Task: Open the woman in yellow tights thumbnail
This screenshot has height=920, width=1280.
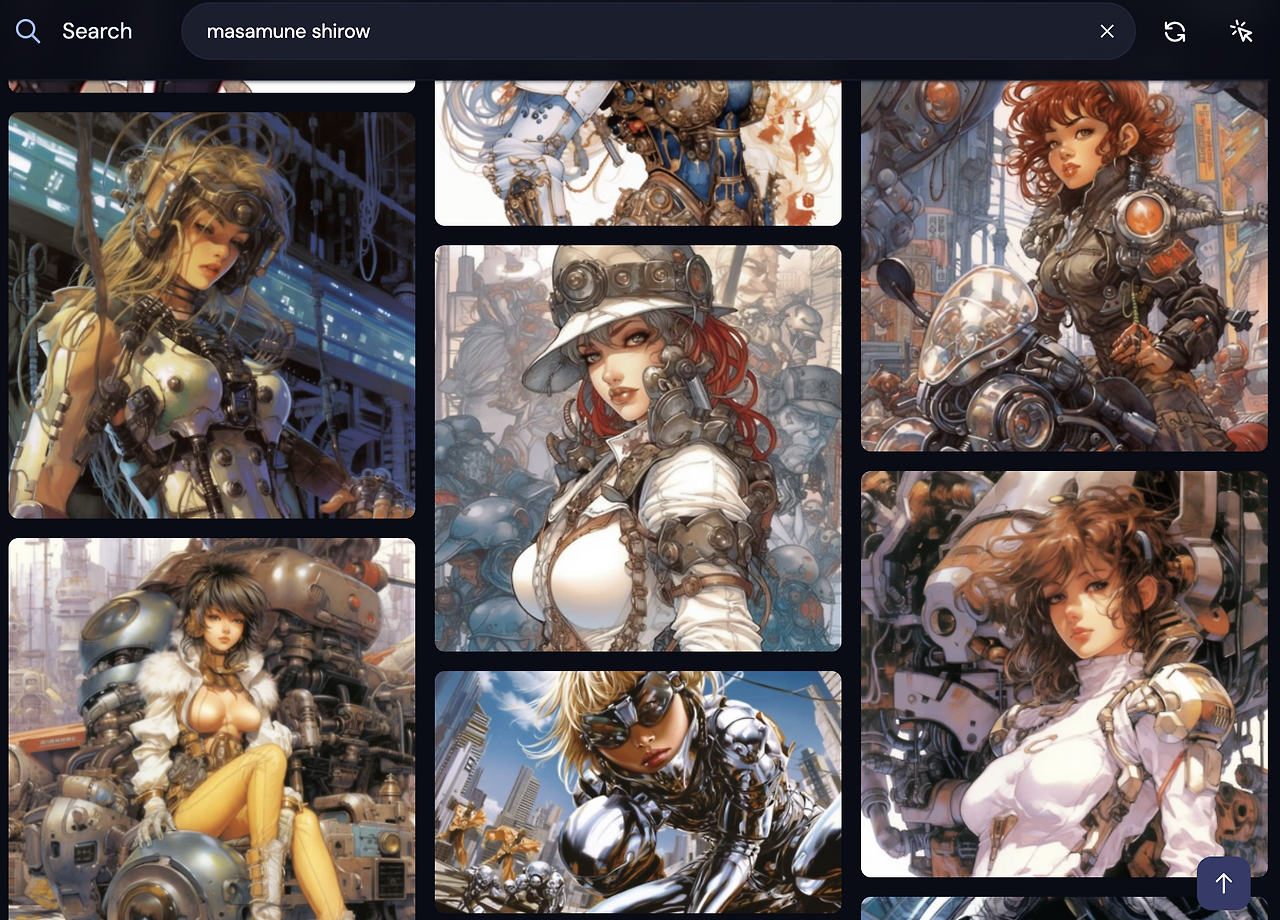Action: pos(212,729)
